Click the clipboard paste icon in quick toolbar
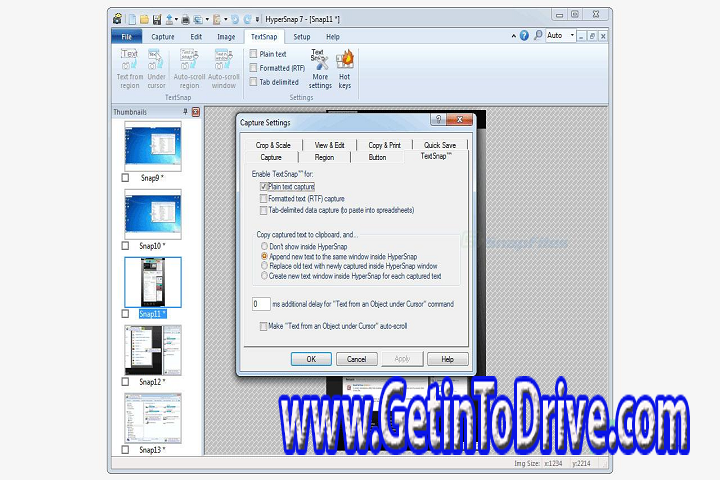The height and width of the screenshot is (480, 720). click(217, 19)
